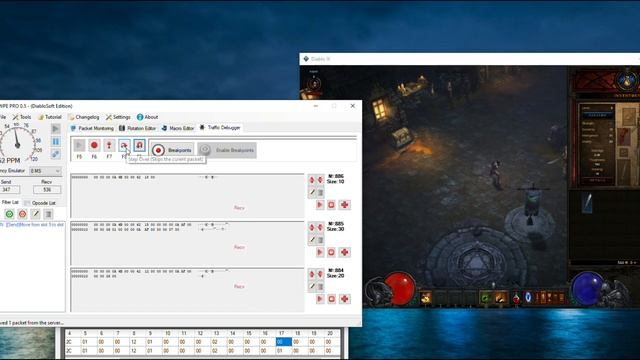The image size is (640, 360).
Task: Open the Tools menu in WPE PRO
Action: [x=22, y=117]
